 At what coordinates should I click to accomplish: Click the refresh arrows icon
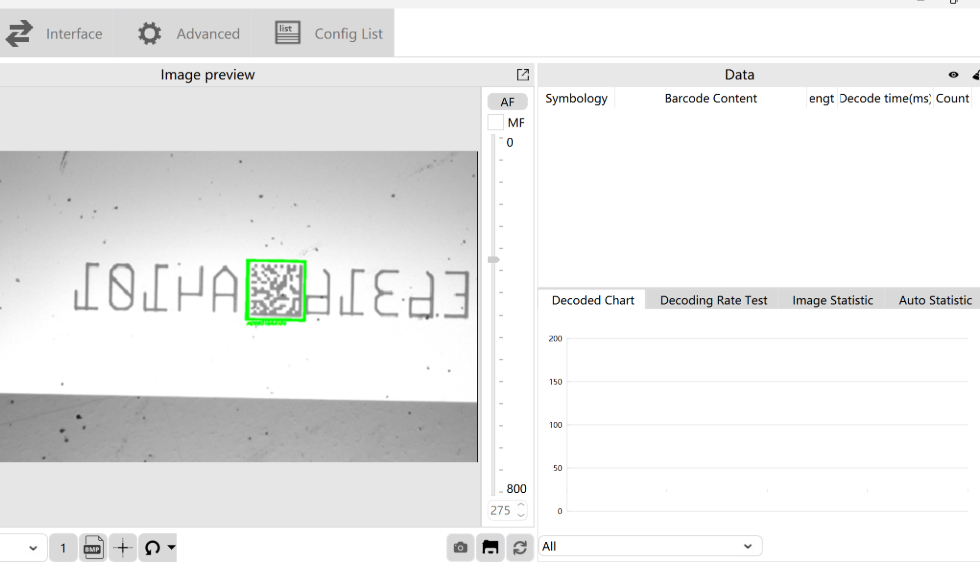pos(519,548)
